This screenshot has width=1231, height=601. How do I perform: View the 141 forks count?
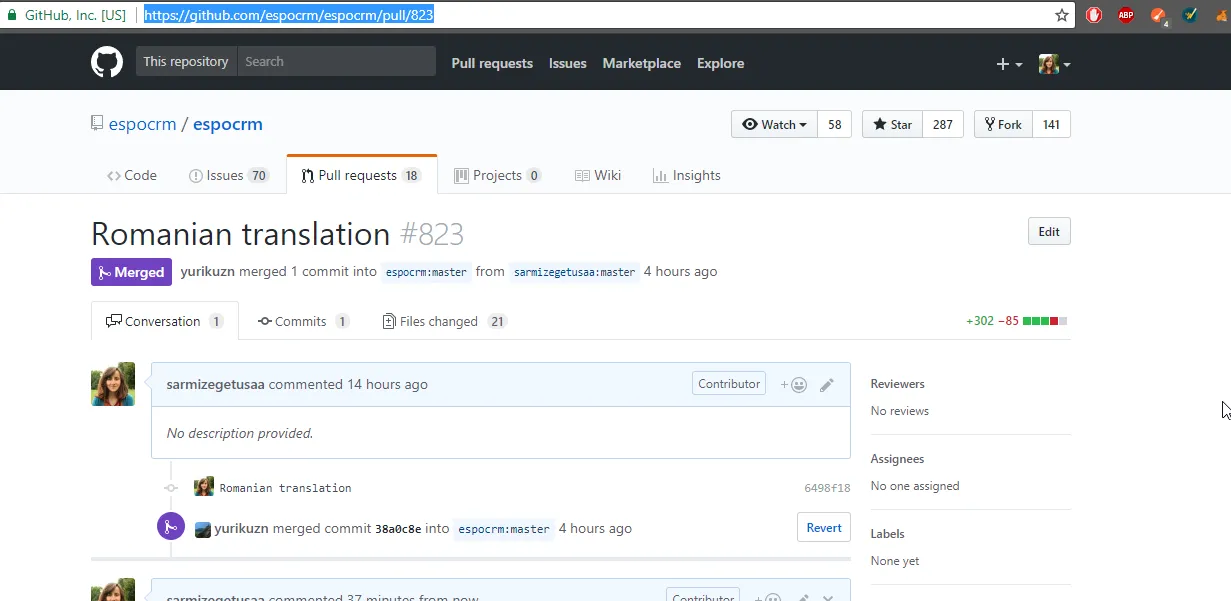(1051, 124)
